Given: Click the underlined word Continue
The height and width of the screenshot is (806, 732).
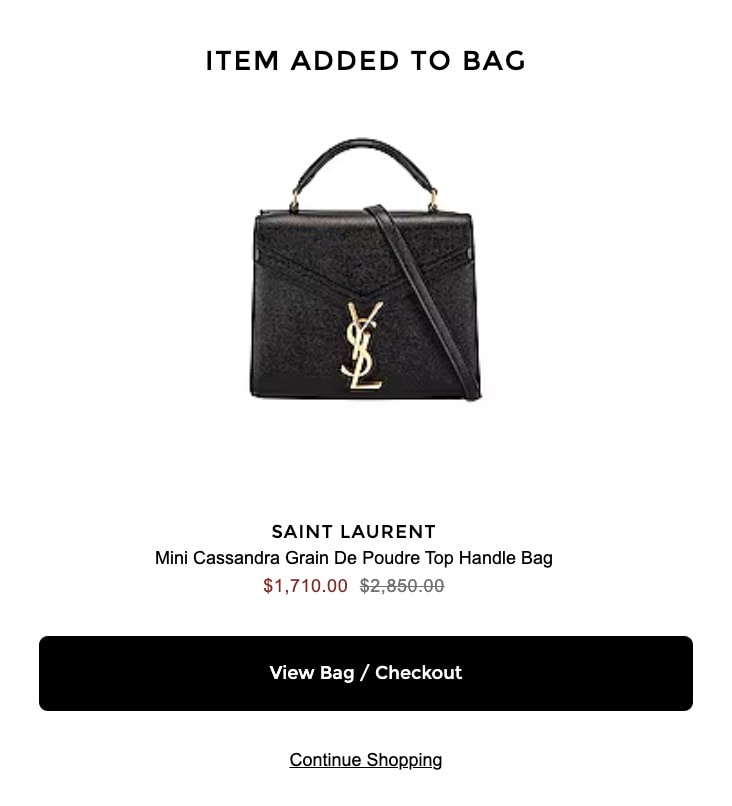Looking at the screenshot, I should 325,760.
